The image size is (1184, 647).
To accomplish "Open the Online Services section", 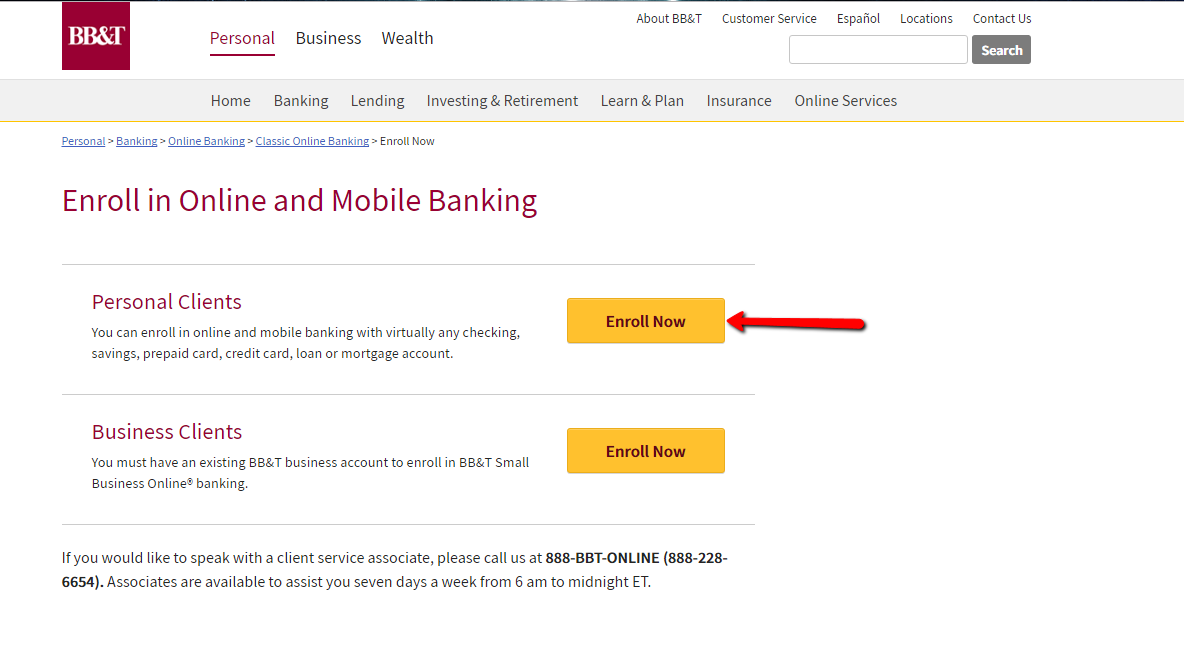I will 845,100.
